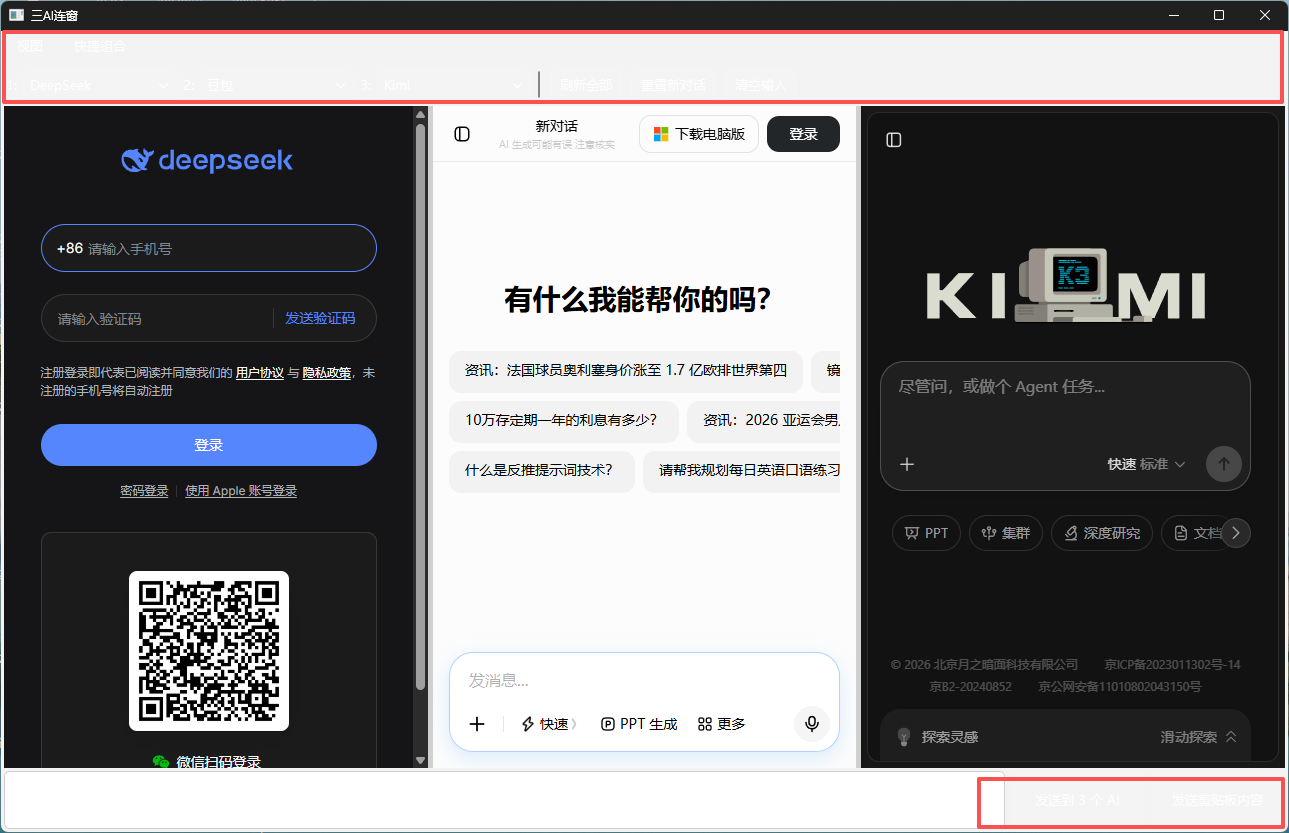Choose 微信扫码登录 in DeepSeek
Image resolution: width=1289 pixels, height=833 pixels.
click(208, 762)
